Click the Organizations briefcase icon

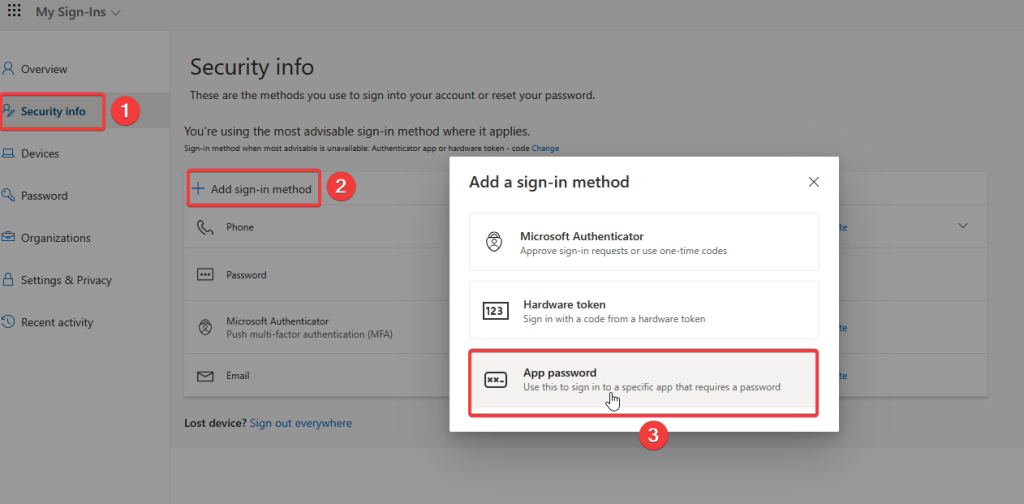click(9, 238)
